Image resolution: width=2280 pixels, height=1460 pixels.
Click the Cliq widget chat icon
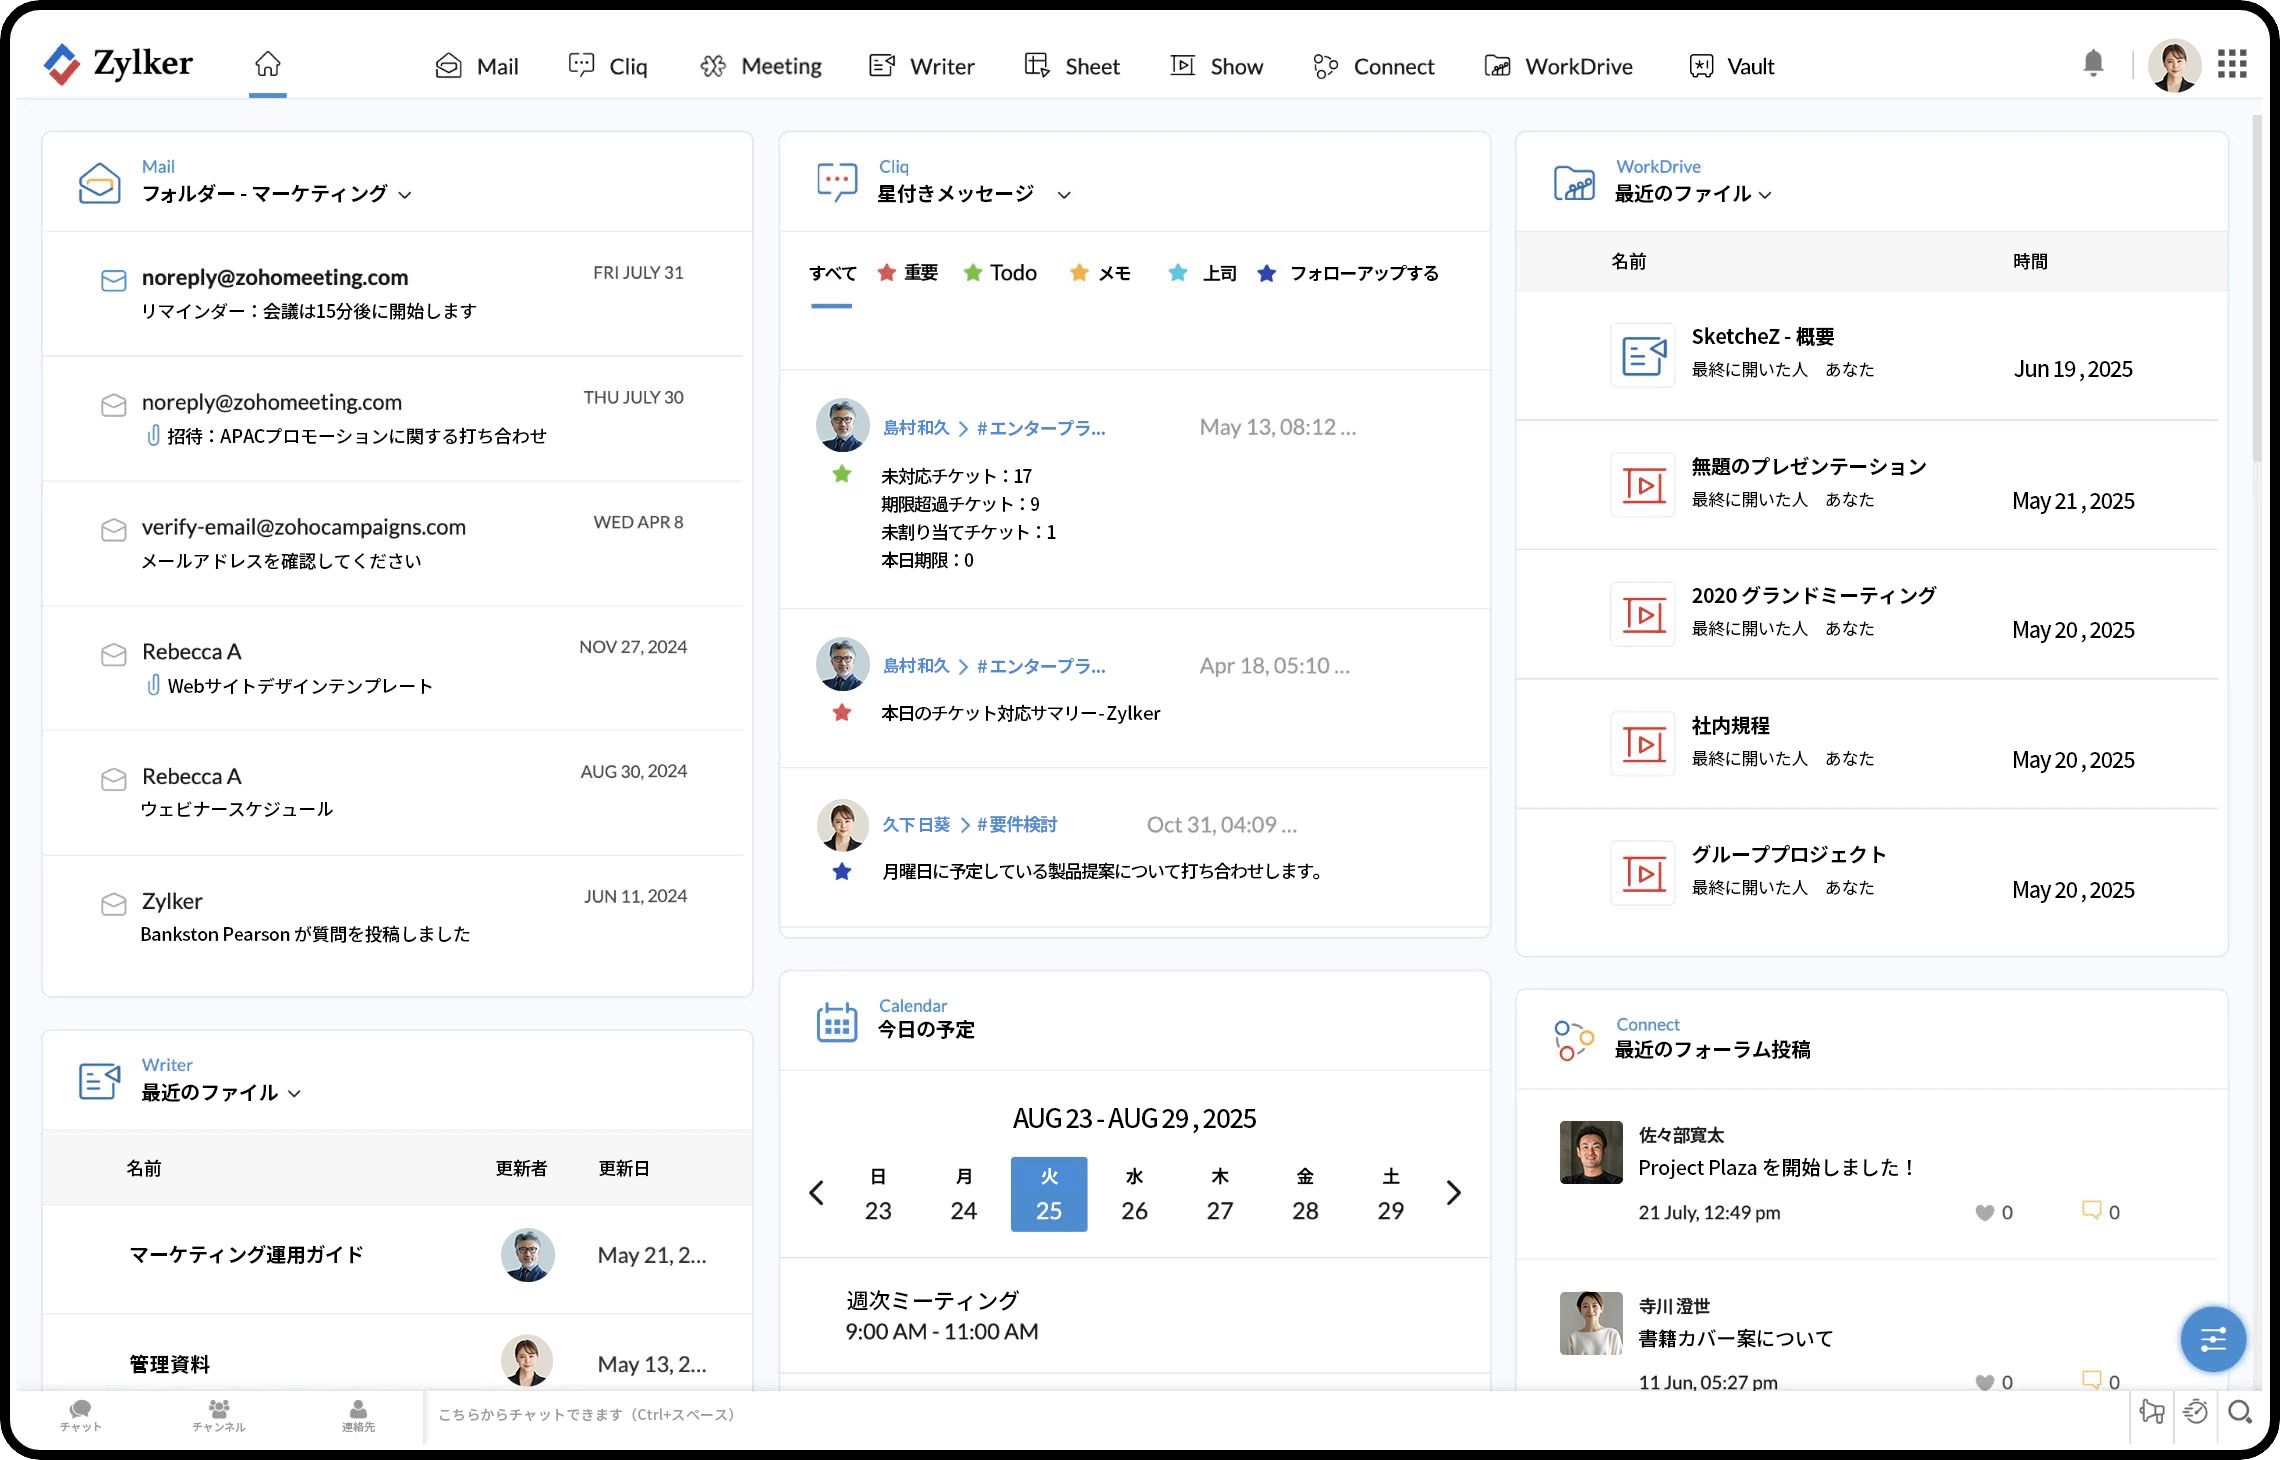click(x=837, y=182)
